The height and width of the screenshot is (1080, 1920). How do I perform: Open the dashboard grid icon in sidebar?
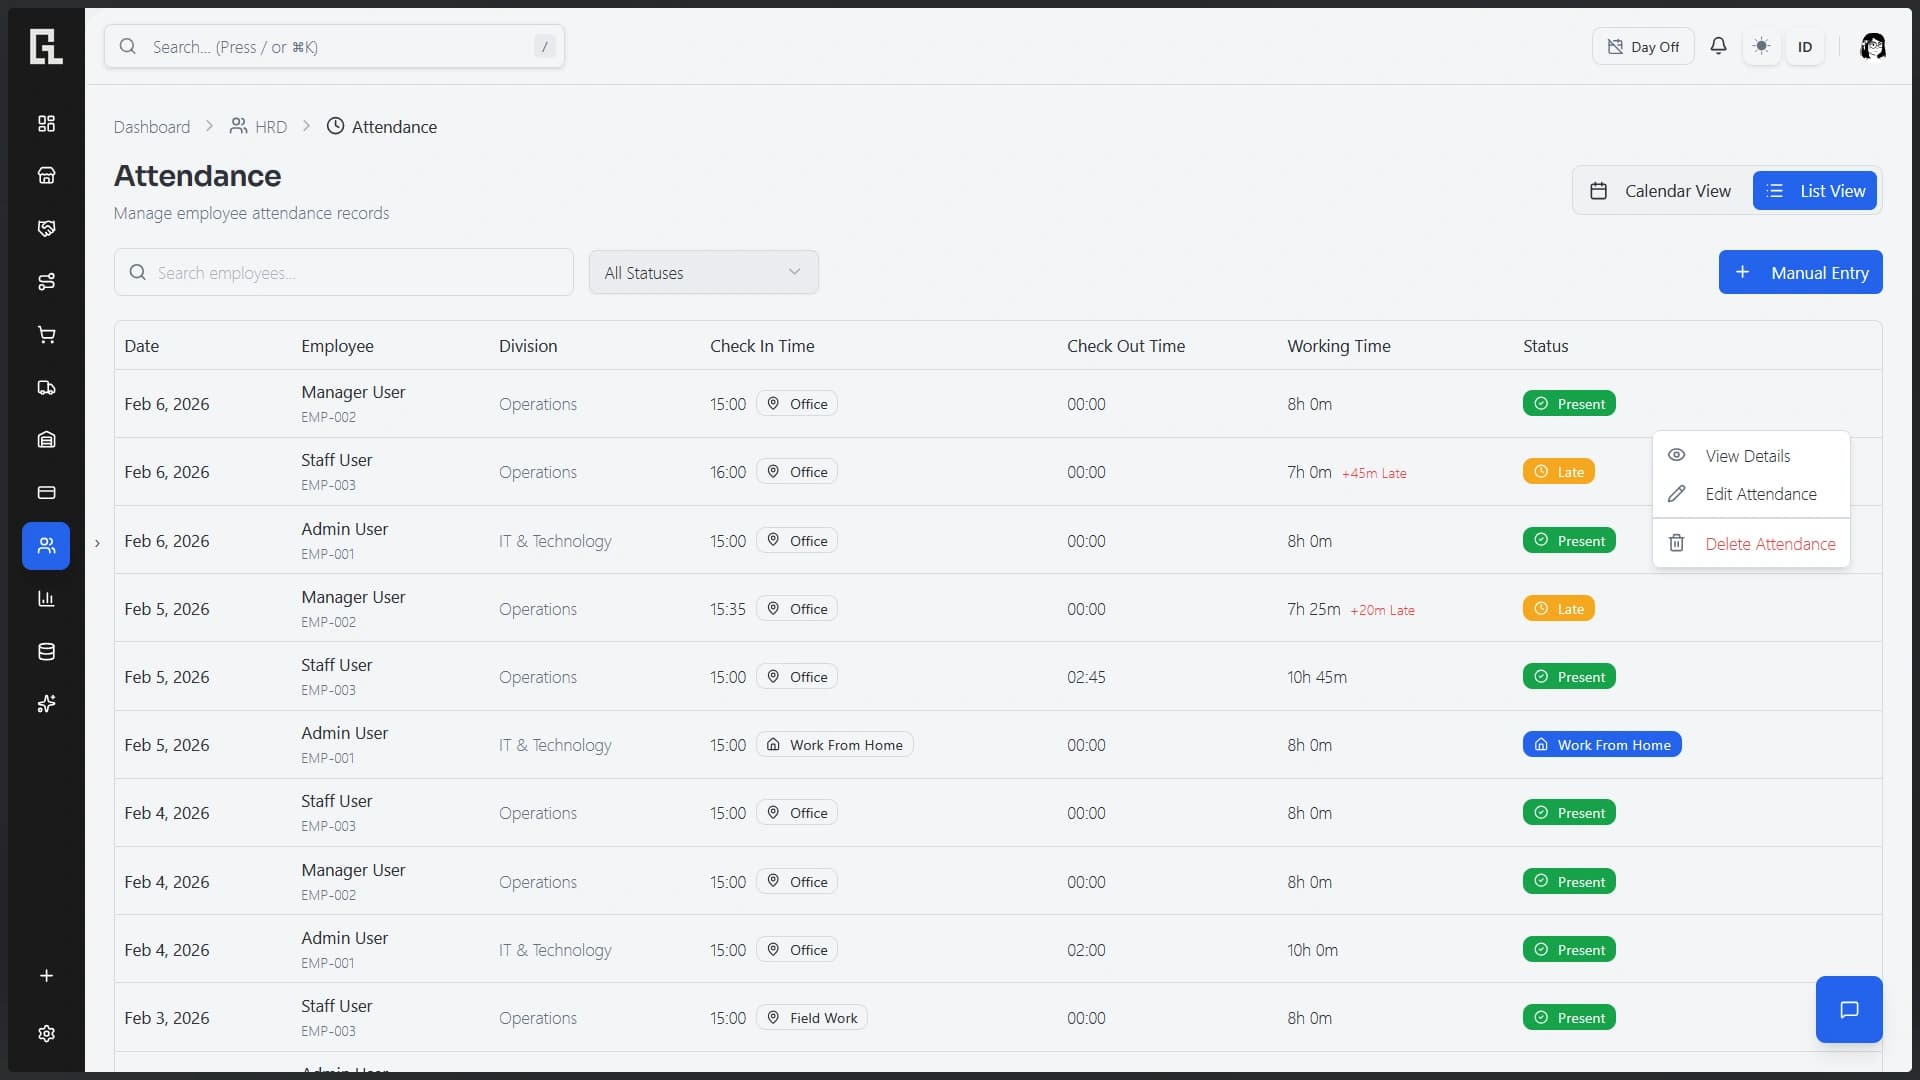coord(46,123)
